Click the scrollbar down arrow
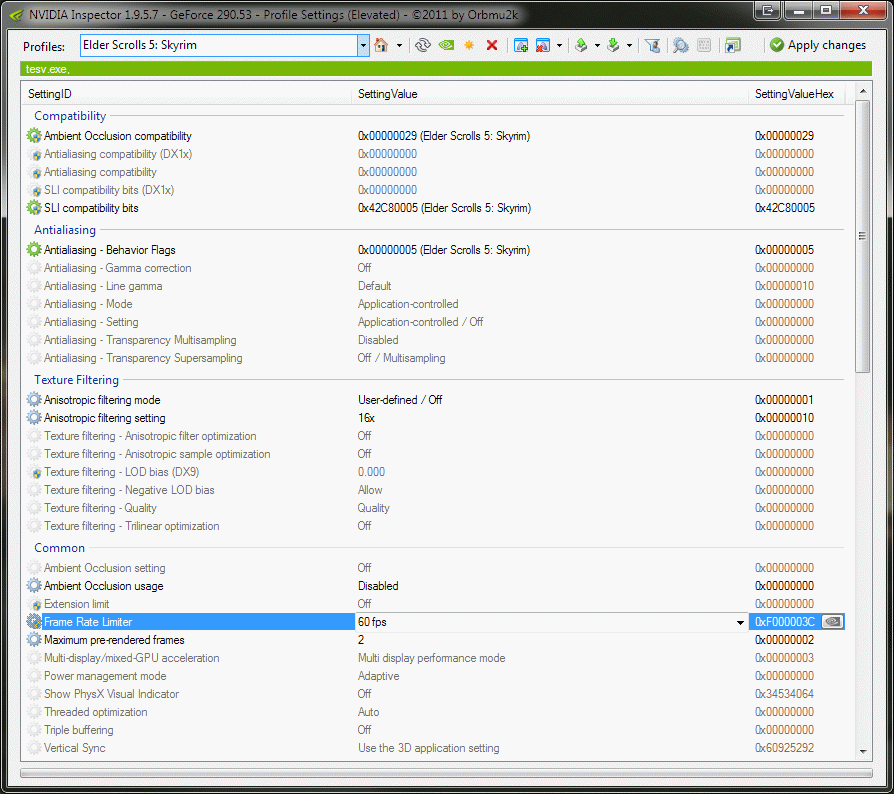The width and height of the screenshot is (894, 794). pyautogui.click(x=863, y=752)
